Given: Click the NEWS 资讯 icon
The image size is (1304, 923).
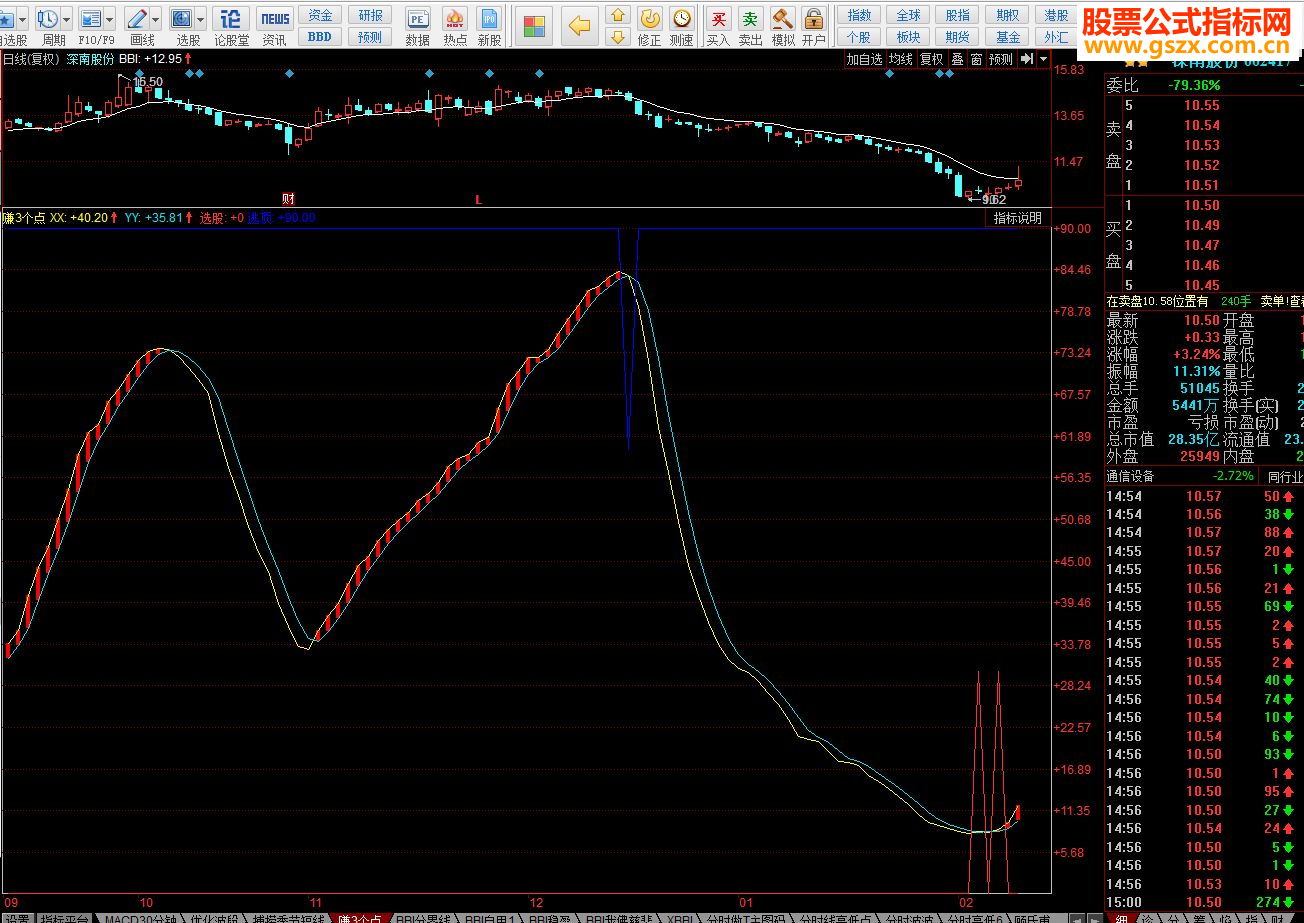Looking at the screenshot, I should (x=273, y=19).
